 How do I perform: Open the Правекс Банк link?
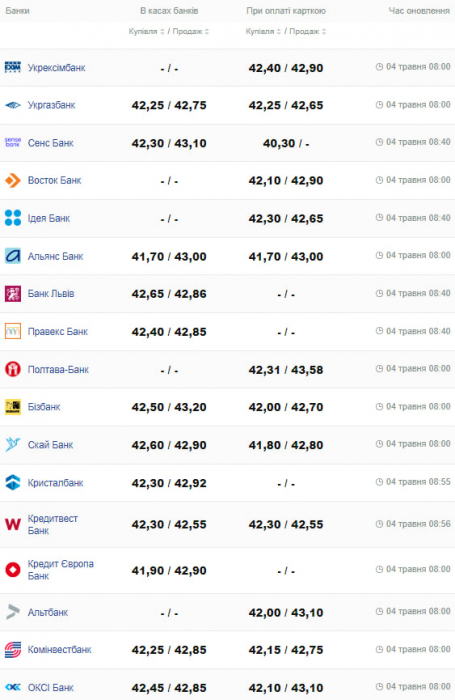58,332
